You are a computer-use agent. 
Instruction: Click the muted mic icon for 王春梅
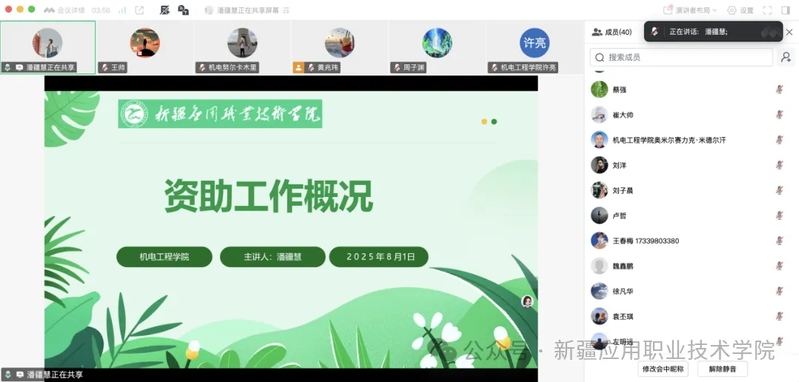(x=779, y=241)
